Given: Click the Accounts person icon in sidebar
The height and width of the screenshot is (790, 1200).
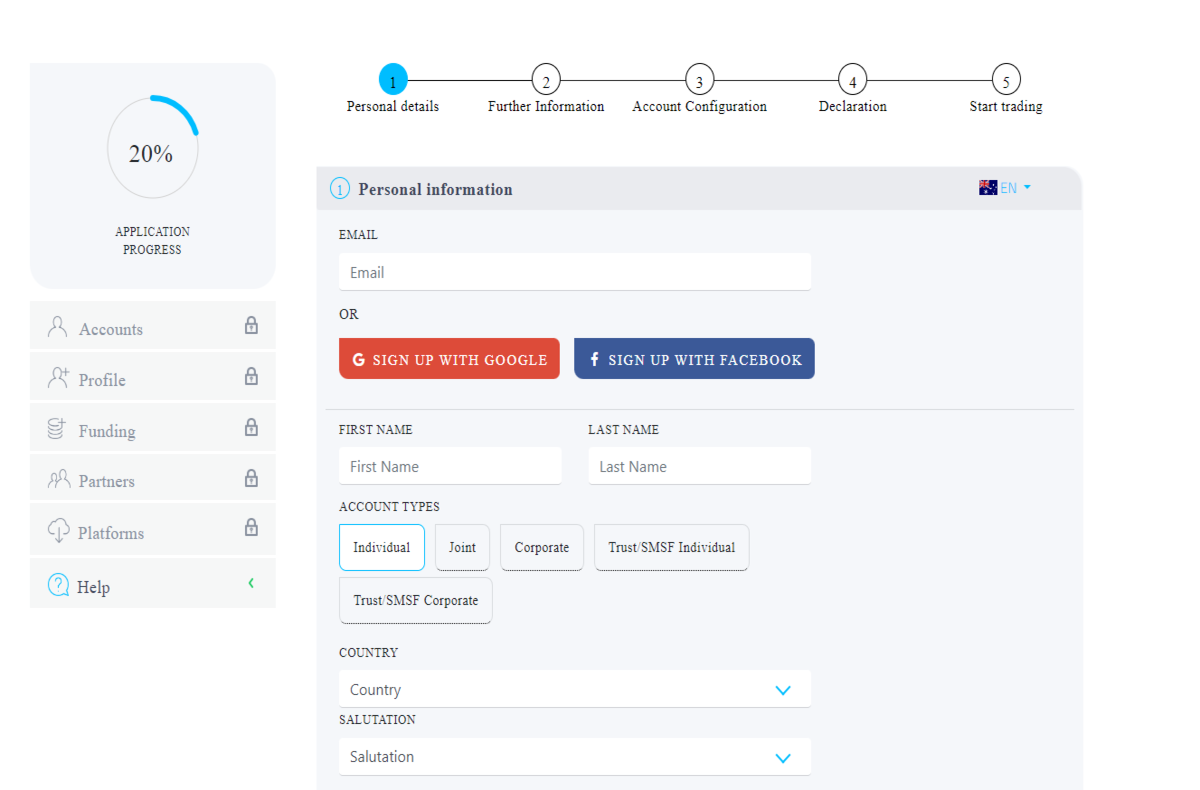Looking at the screenshot, I should (x=58, y=327).
